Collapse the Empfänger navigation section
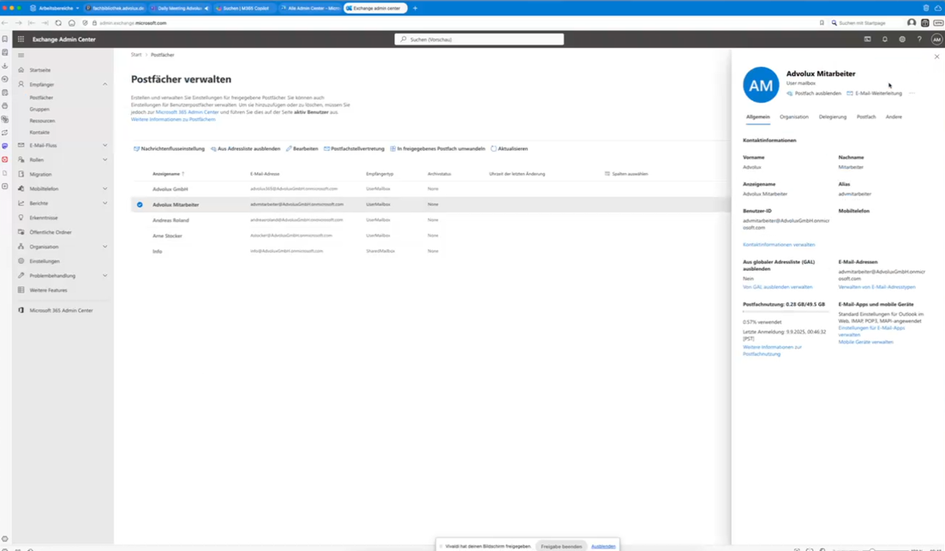 click(x=105, y=84)
